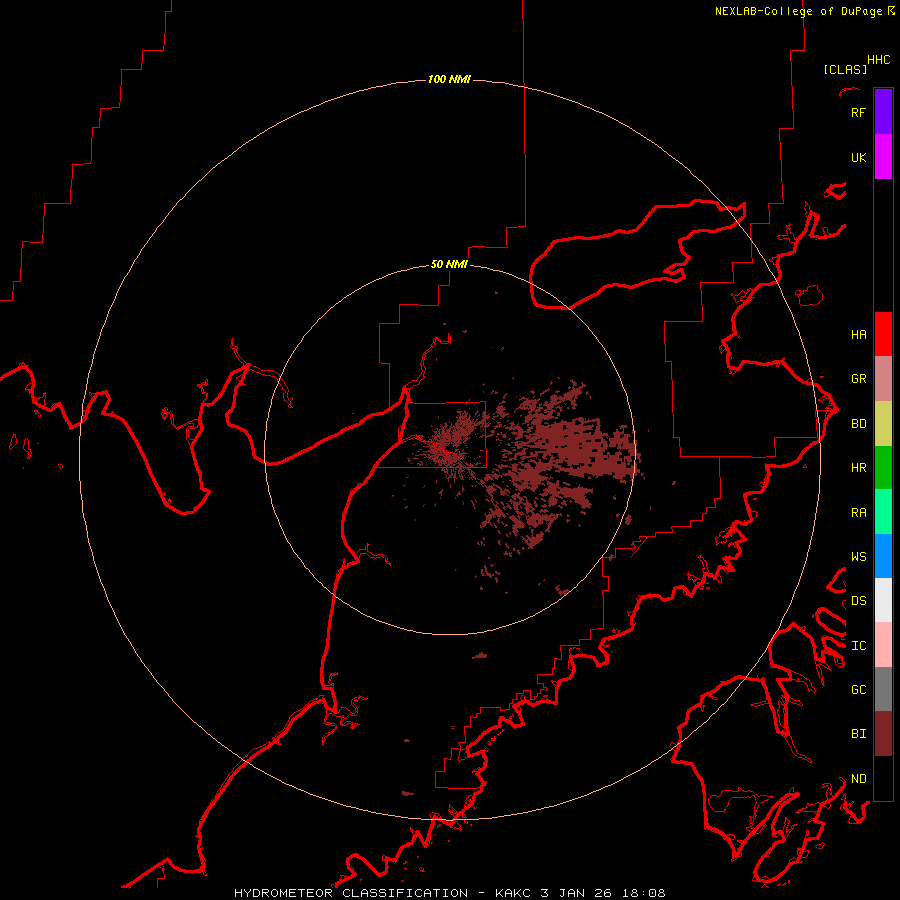Click the UK magenta legend swatch
This screenshot has height=900, width=900.
(x=883, y=157)
